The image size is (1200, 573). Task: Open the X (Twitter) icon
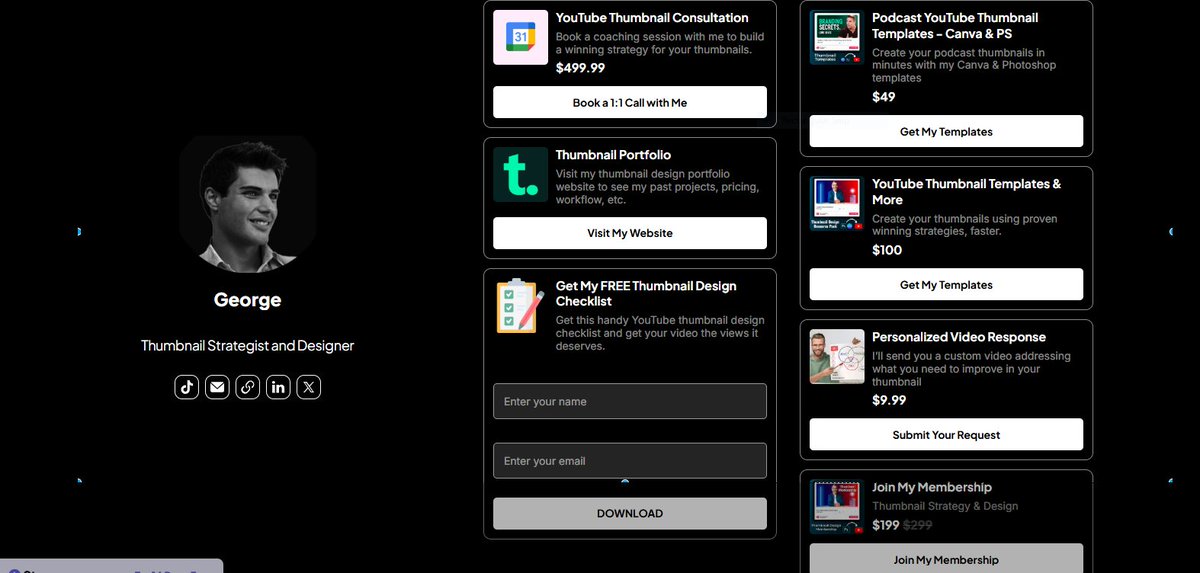309,387
